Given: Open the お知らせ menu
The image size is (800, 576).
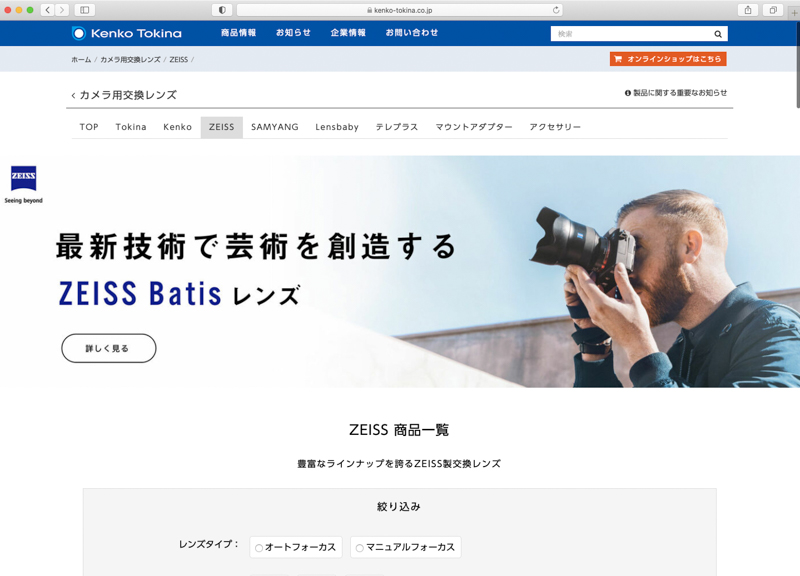Looking at the screenshot, I should pyautogui.click(x=293, y=33).
